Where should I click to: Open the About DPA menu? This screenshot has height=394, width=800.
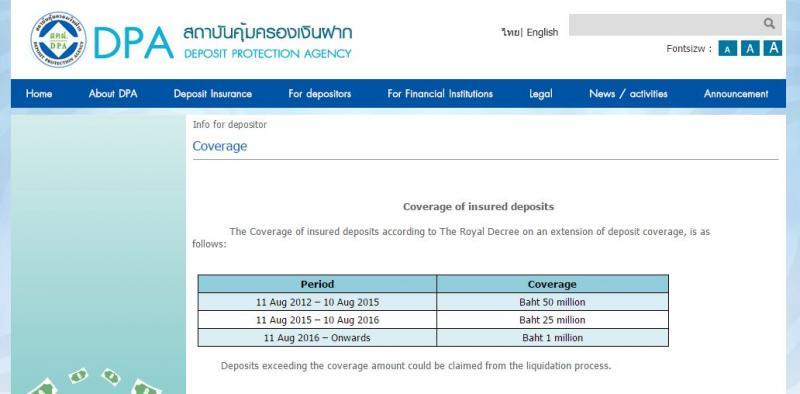coord(113,94)
